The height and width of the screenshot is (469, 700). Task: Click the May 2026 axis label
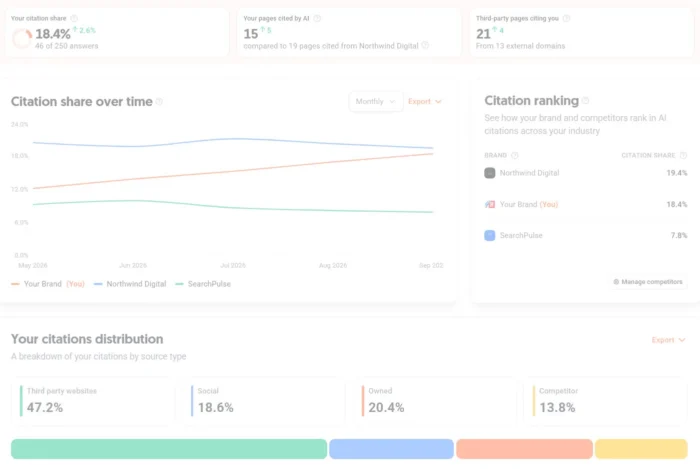(33, 265)
